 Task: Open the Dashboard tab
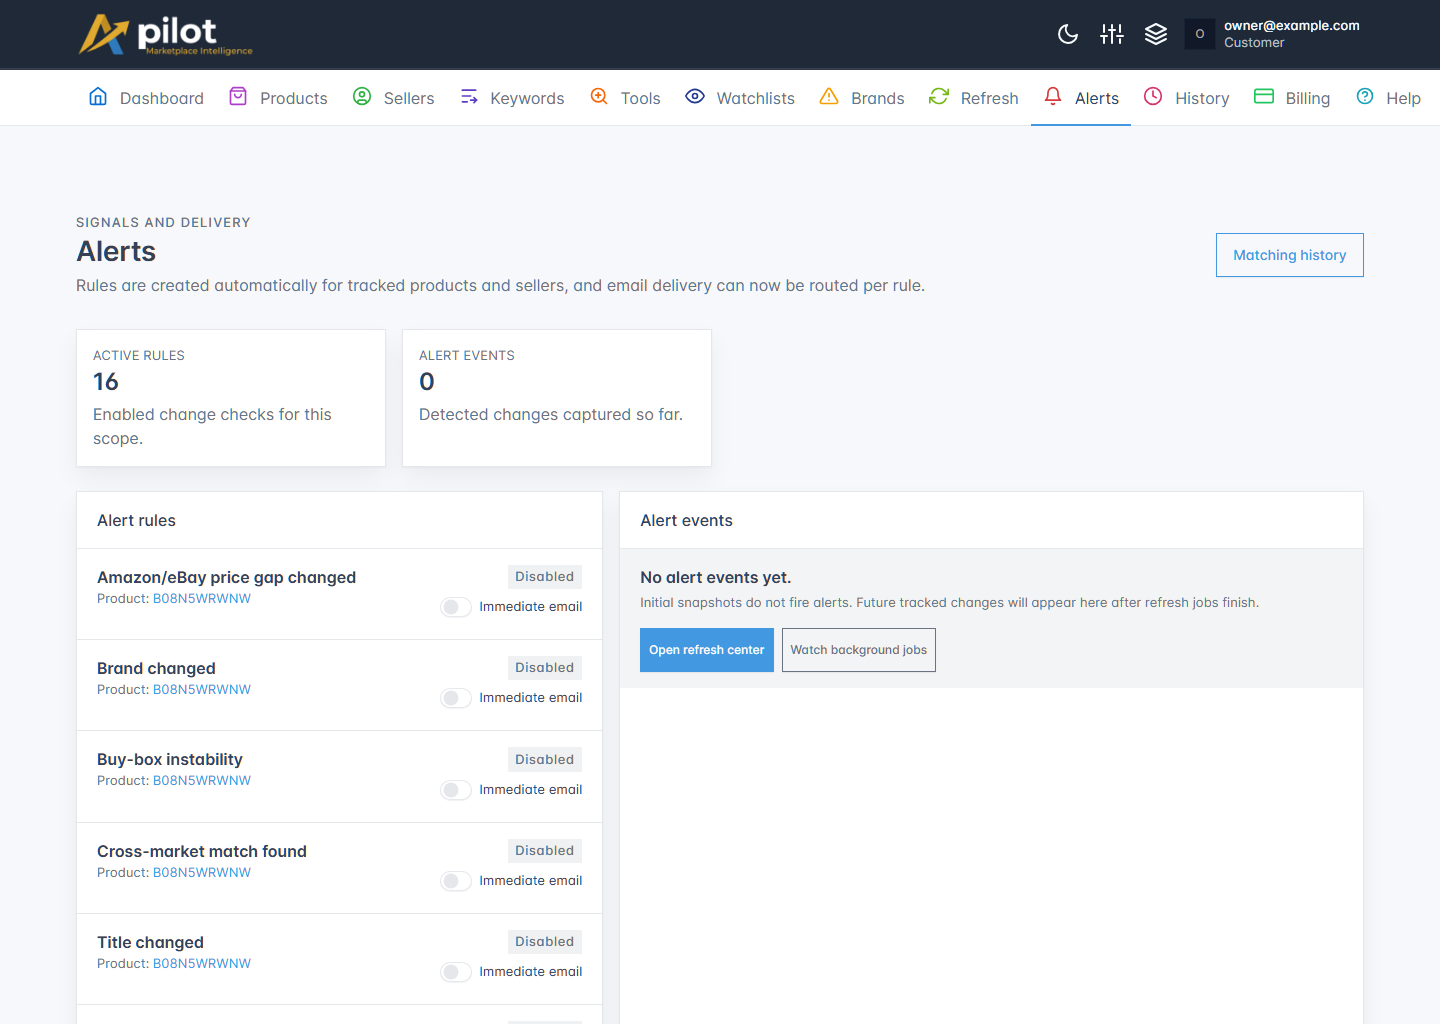[146, 98]
